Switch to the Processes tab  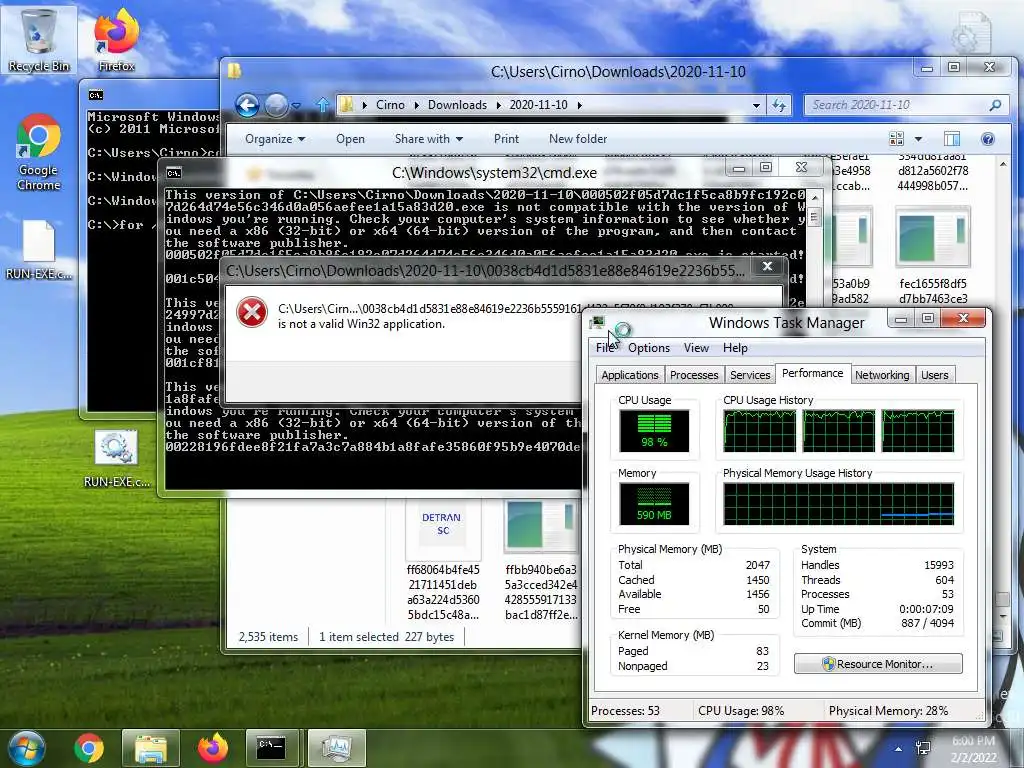694,375
